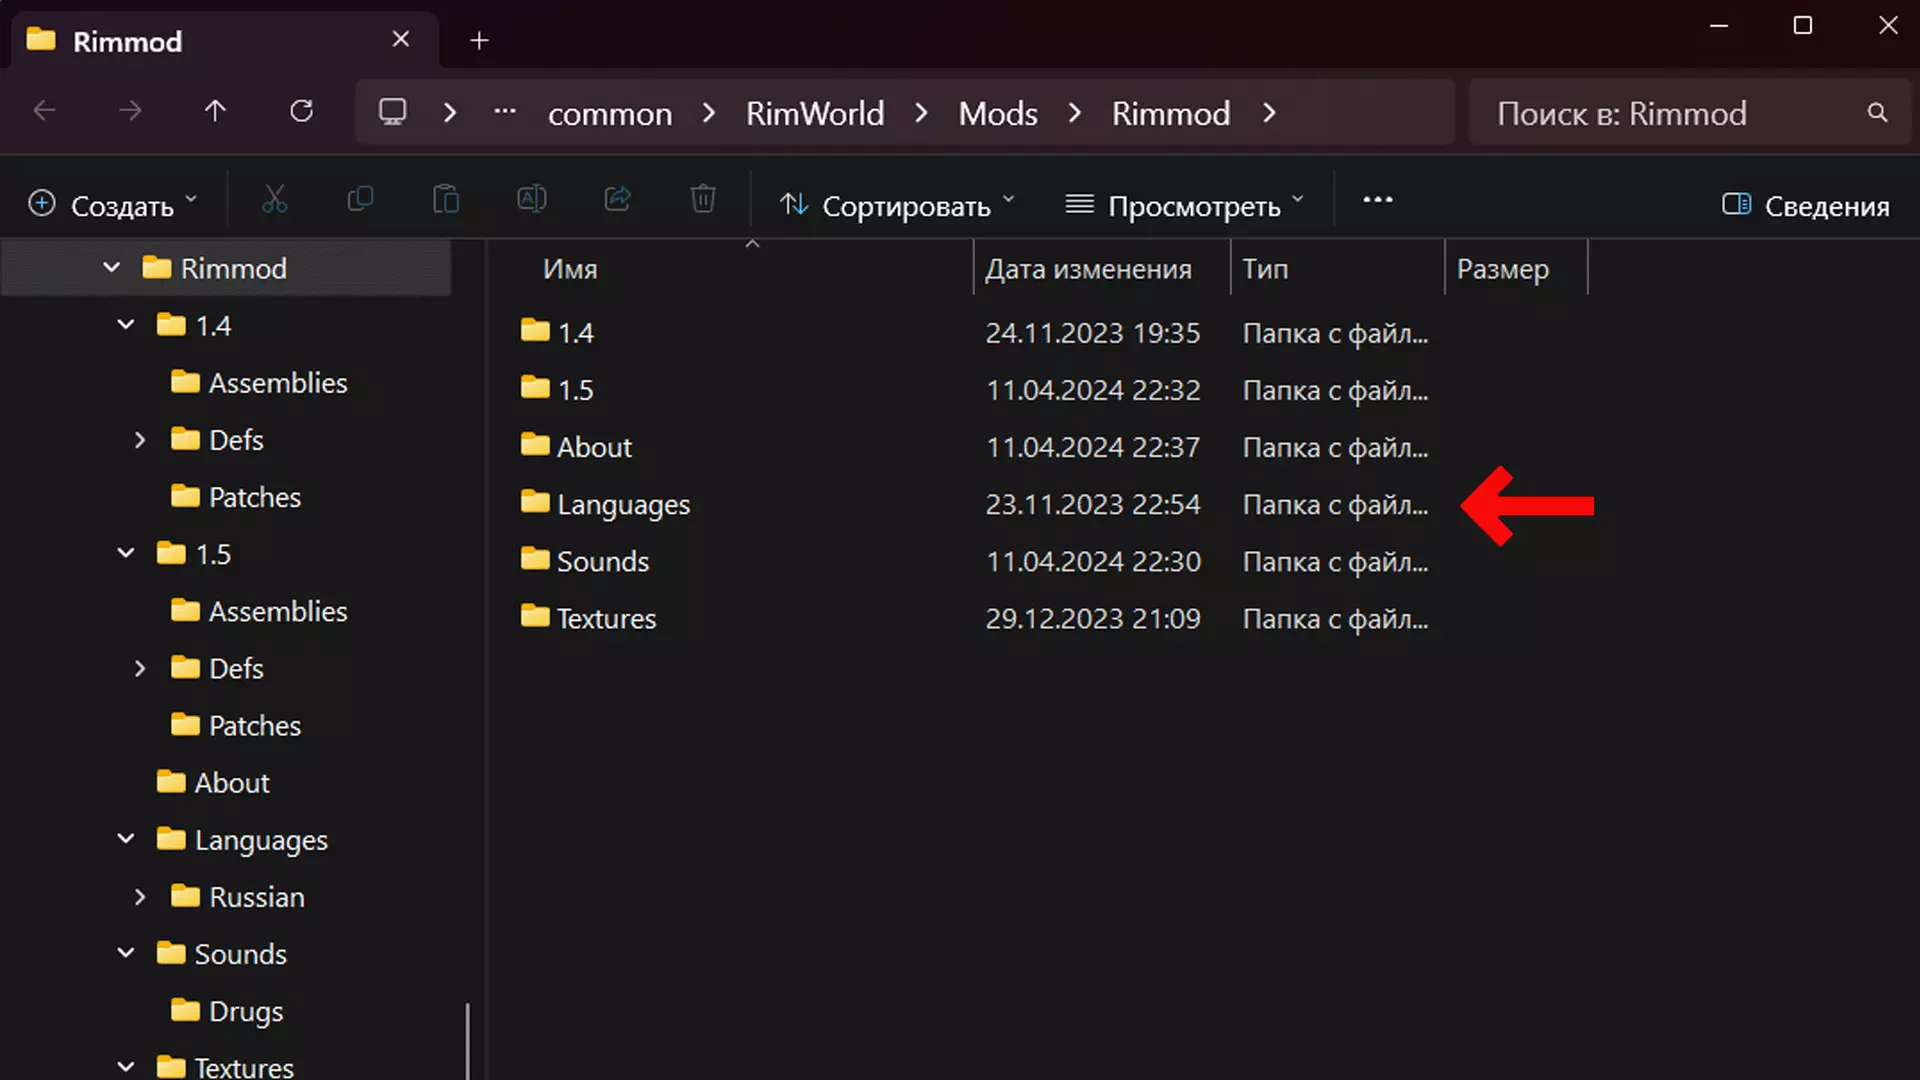
Task: Click the Cut scissors icon
Action: pyautogui.click(x=274, y=200)
